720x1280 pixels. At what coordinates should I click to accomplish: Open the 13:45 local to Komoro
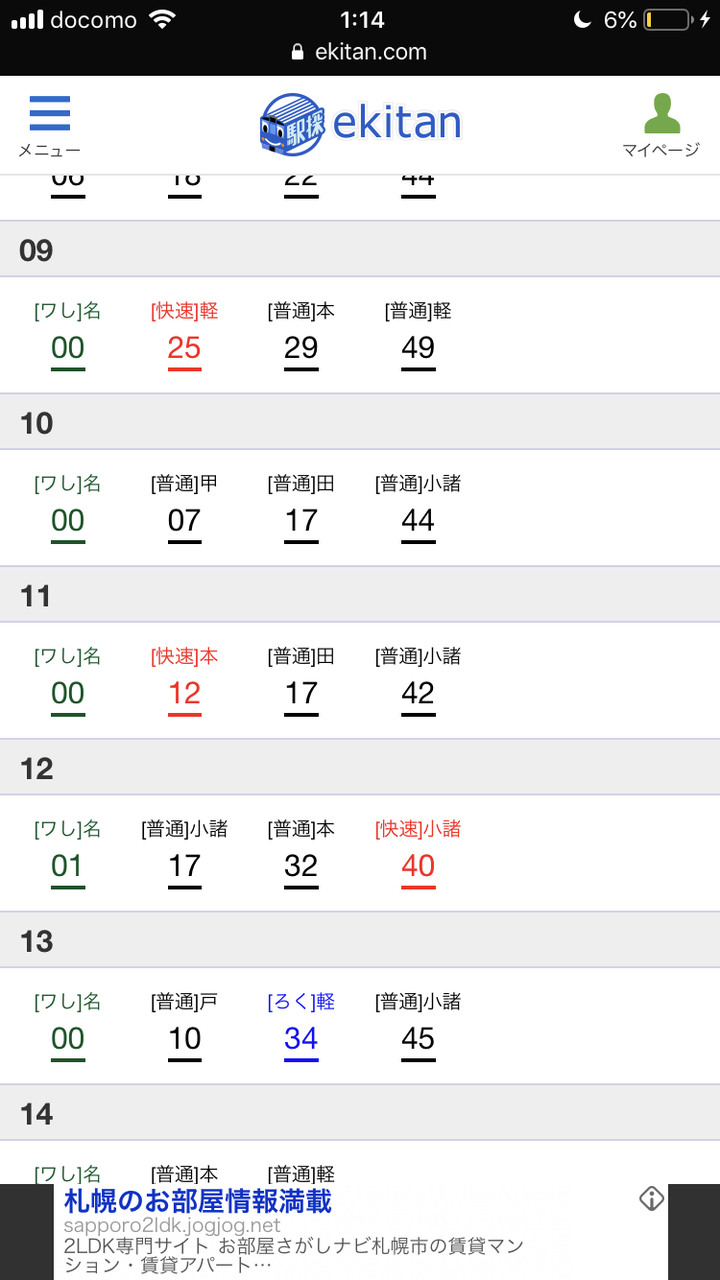click(418, 1039)
